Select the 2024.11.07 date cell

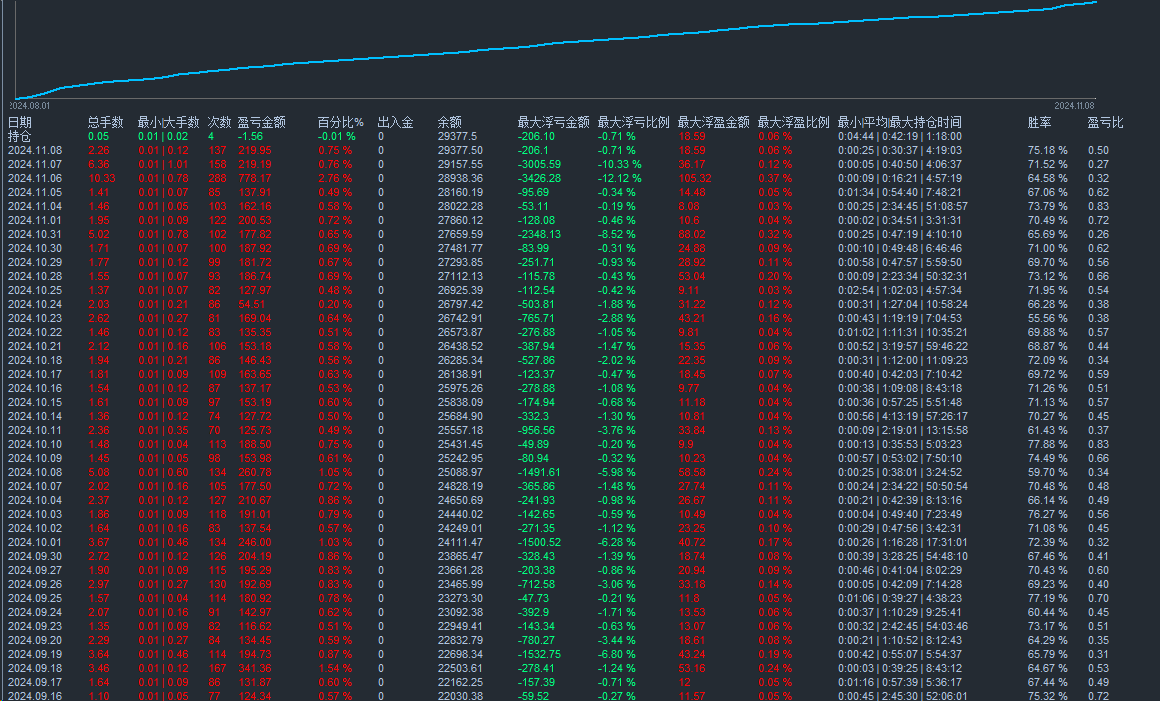click(35, 164)
